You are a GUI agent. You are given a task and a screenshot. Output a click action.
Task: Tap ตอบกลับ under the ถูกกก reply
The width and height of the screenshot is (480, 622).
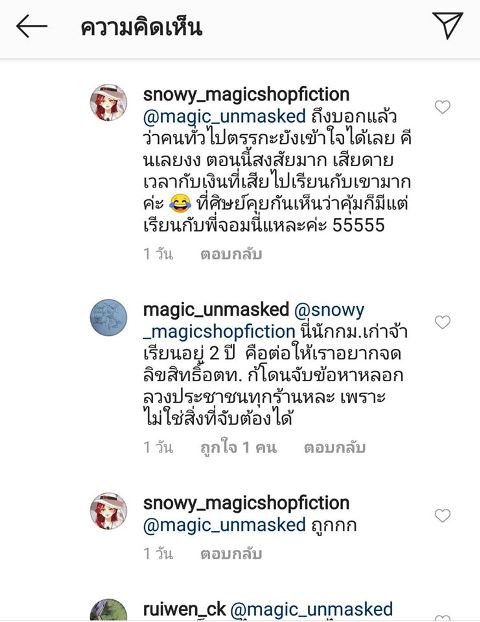point(231,553)
